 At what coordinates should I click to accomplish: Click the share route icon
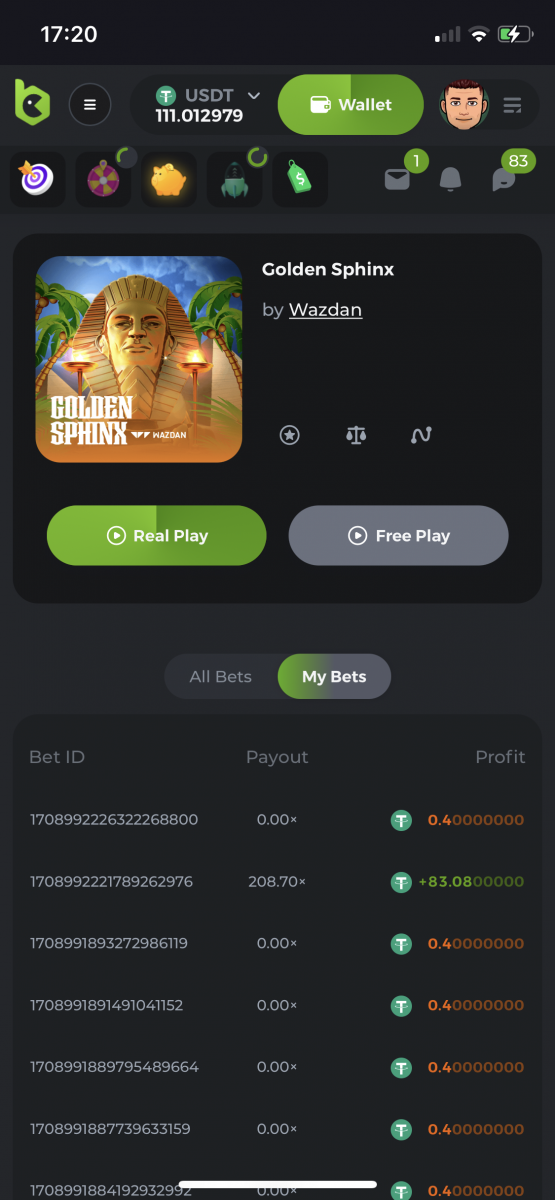(x=421, y=435)
